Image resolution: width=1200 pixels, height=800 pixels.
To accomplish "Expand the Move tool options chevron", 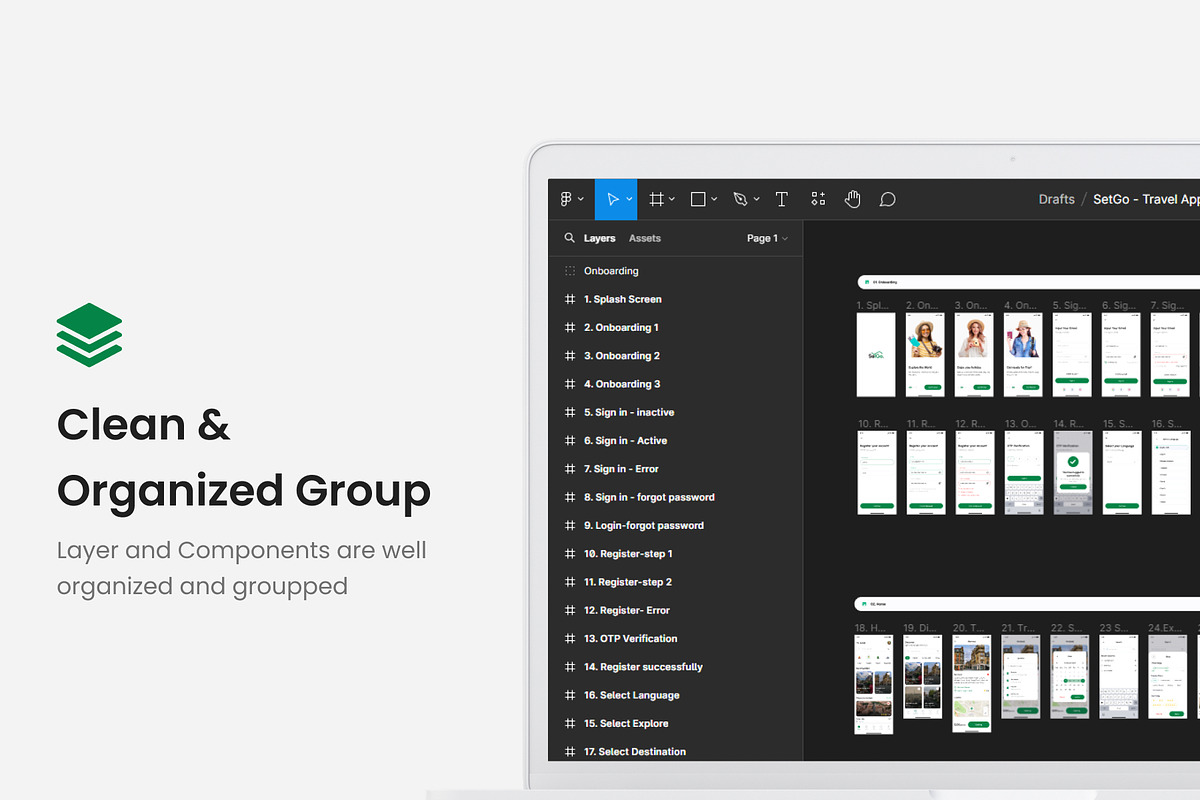I will pos(629,199).
